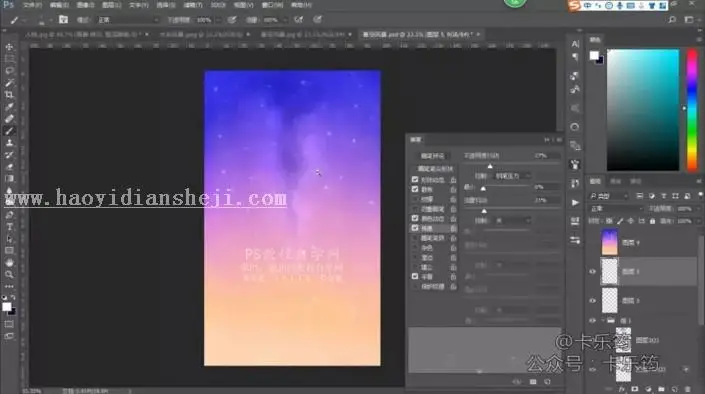Open the brush blend mode dropdown

(128, 20)
